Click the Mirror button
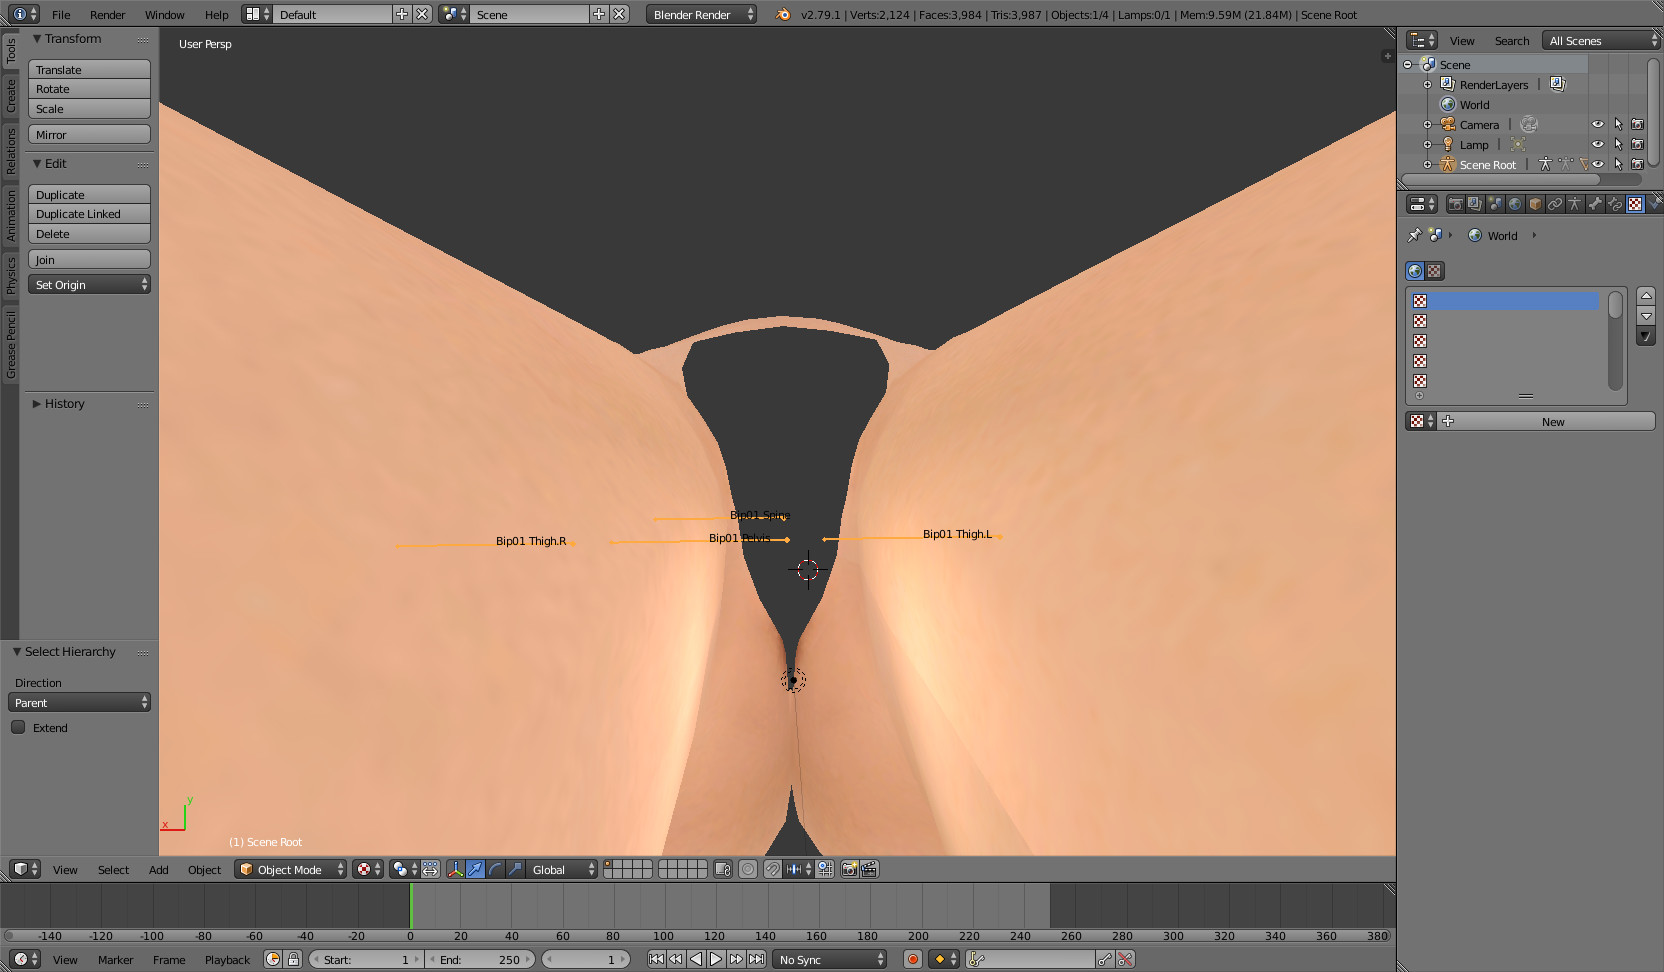1664x972 pixels. coord(89,134)
